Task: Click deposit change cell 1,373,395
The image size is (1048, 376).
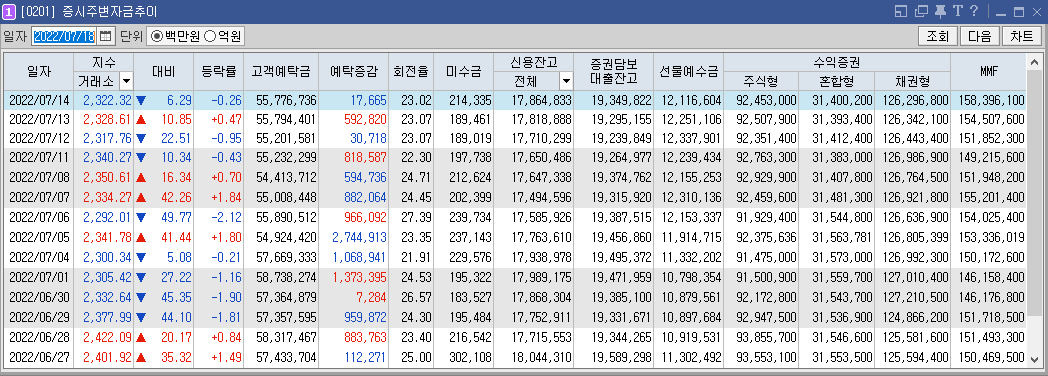Action: click(359, 277)
